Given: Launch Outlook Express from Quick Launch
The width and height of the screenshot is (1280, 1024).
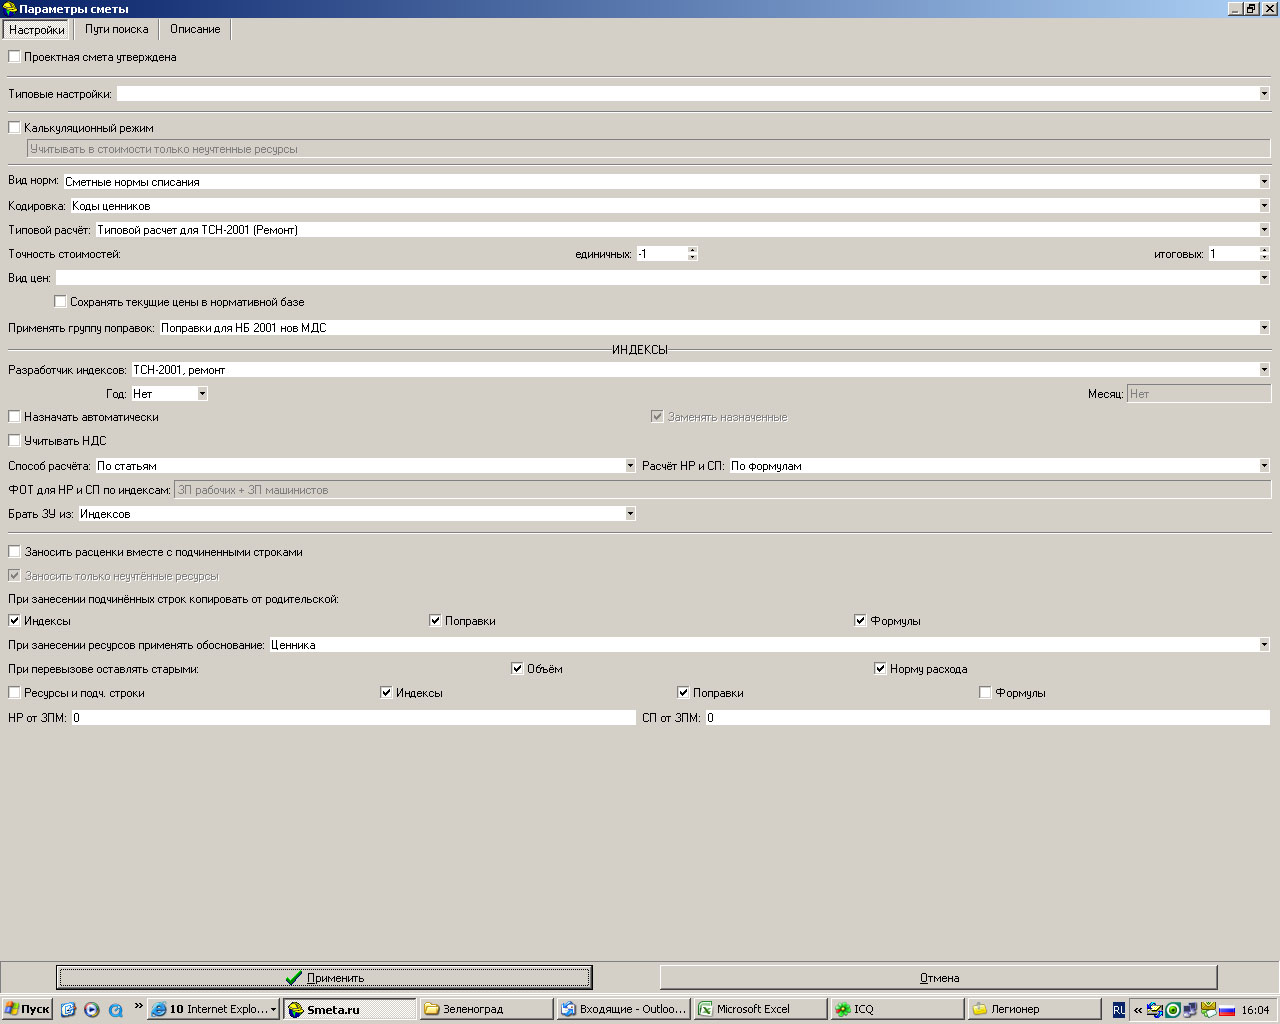Looking at the screenshot, I should coord(68,1010).
